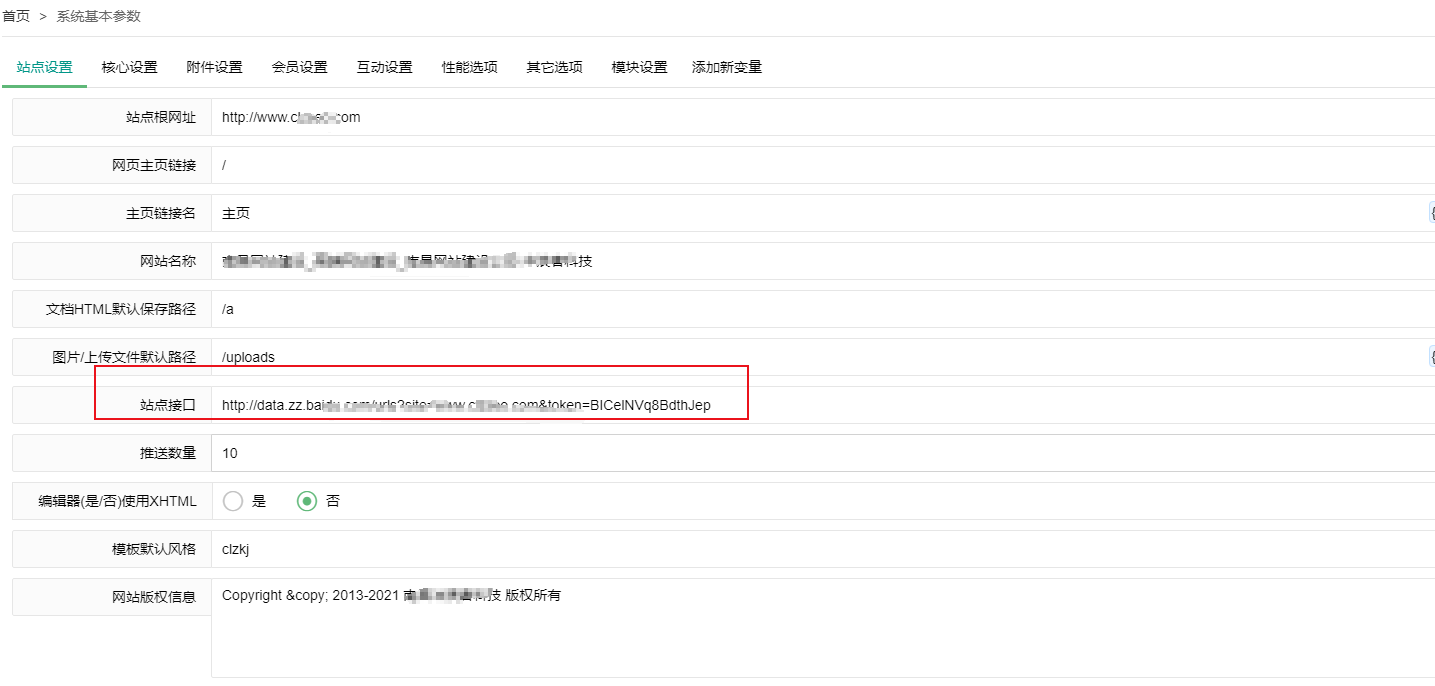The image size is (1435, 686).
Task: Select the 互动设置 tab
Action: [x=384, y=67]
